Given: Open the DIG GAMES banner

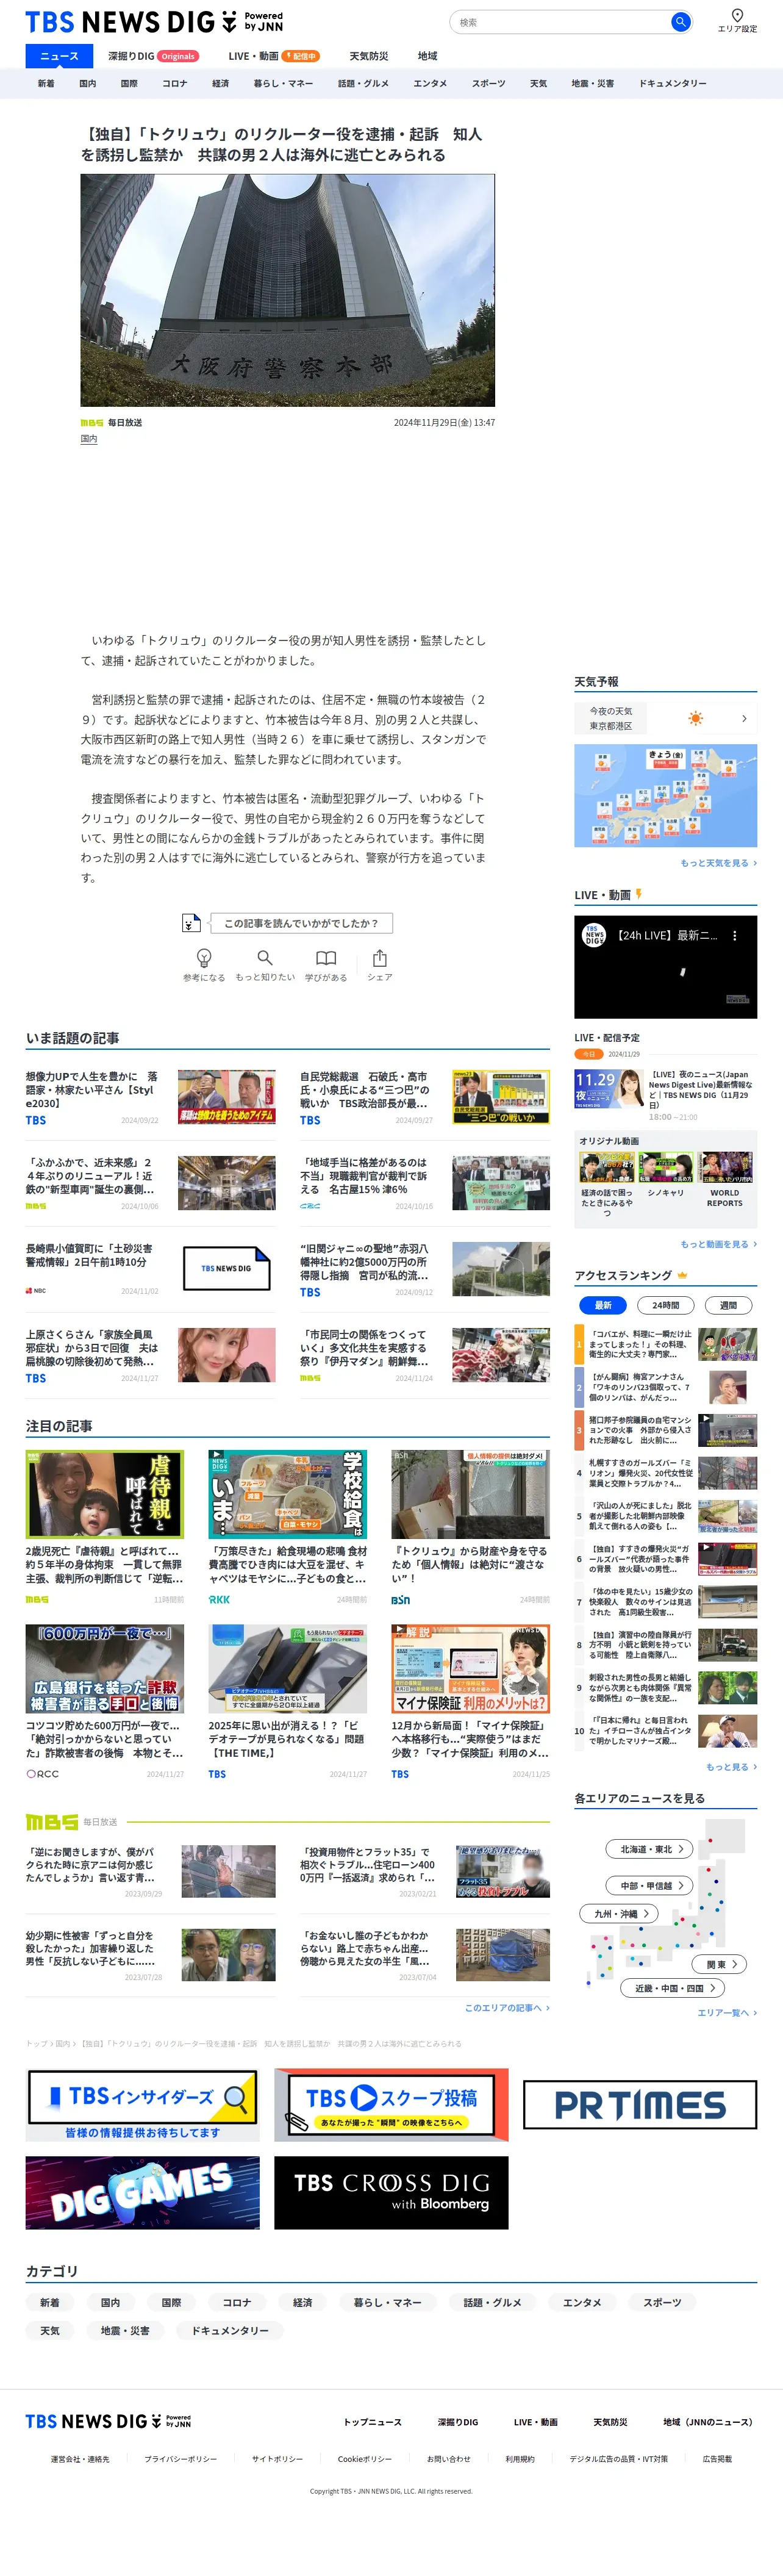Looking at the screenshot, I should (x=142, y=2192).
